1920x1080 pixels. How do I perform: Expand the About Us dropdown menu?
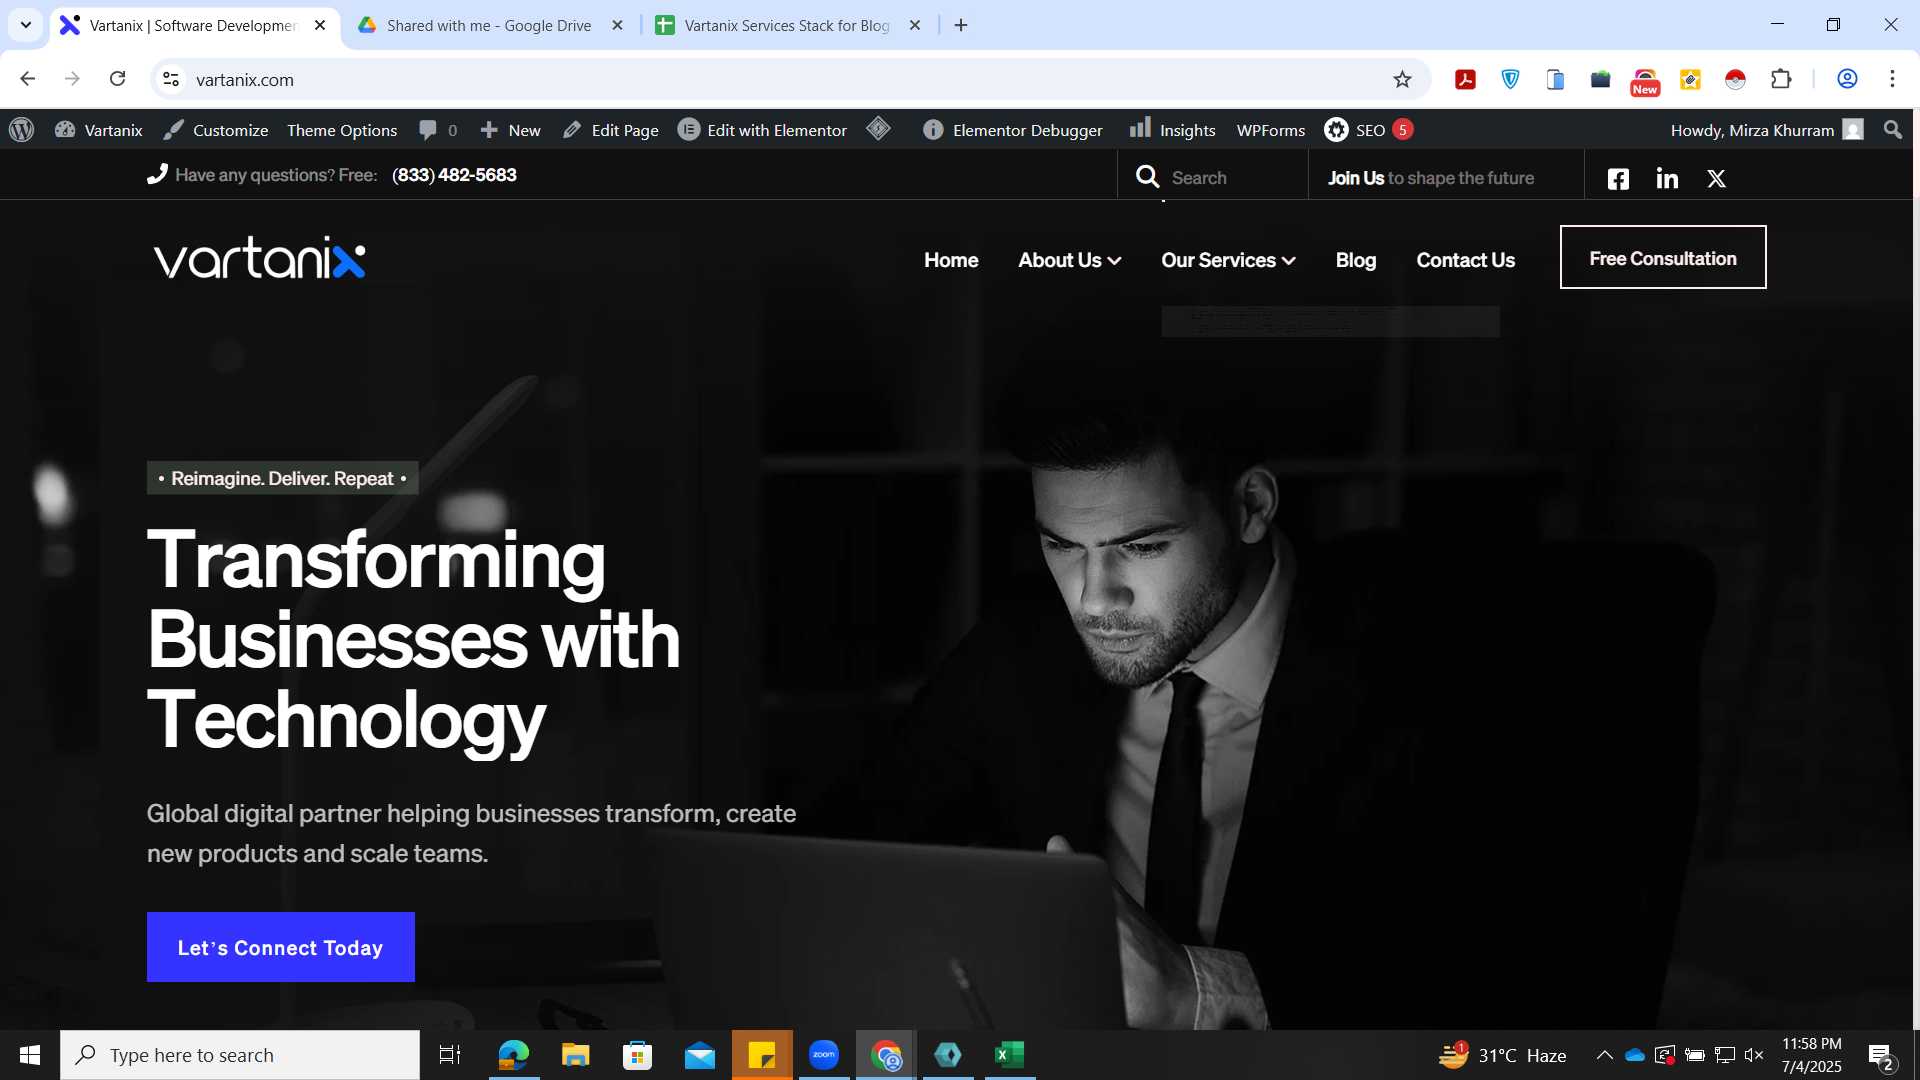[x=1069, y=260]
